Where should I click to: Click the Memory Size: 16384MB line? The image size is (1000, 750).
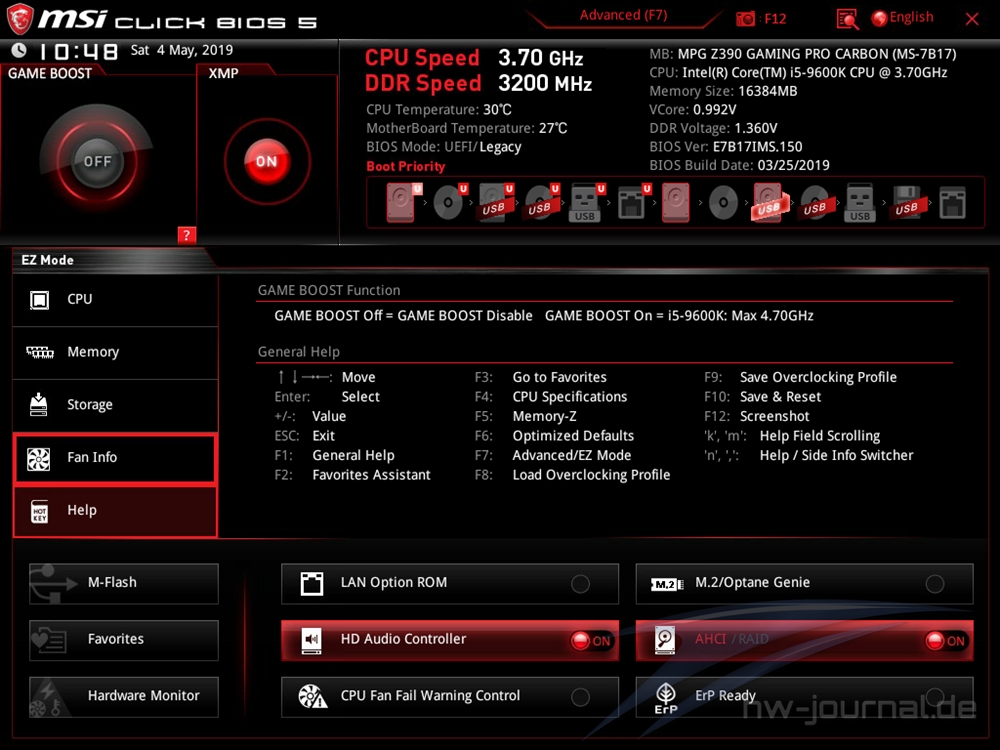(x=723, y=91)
